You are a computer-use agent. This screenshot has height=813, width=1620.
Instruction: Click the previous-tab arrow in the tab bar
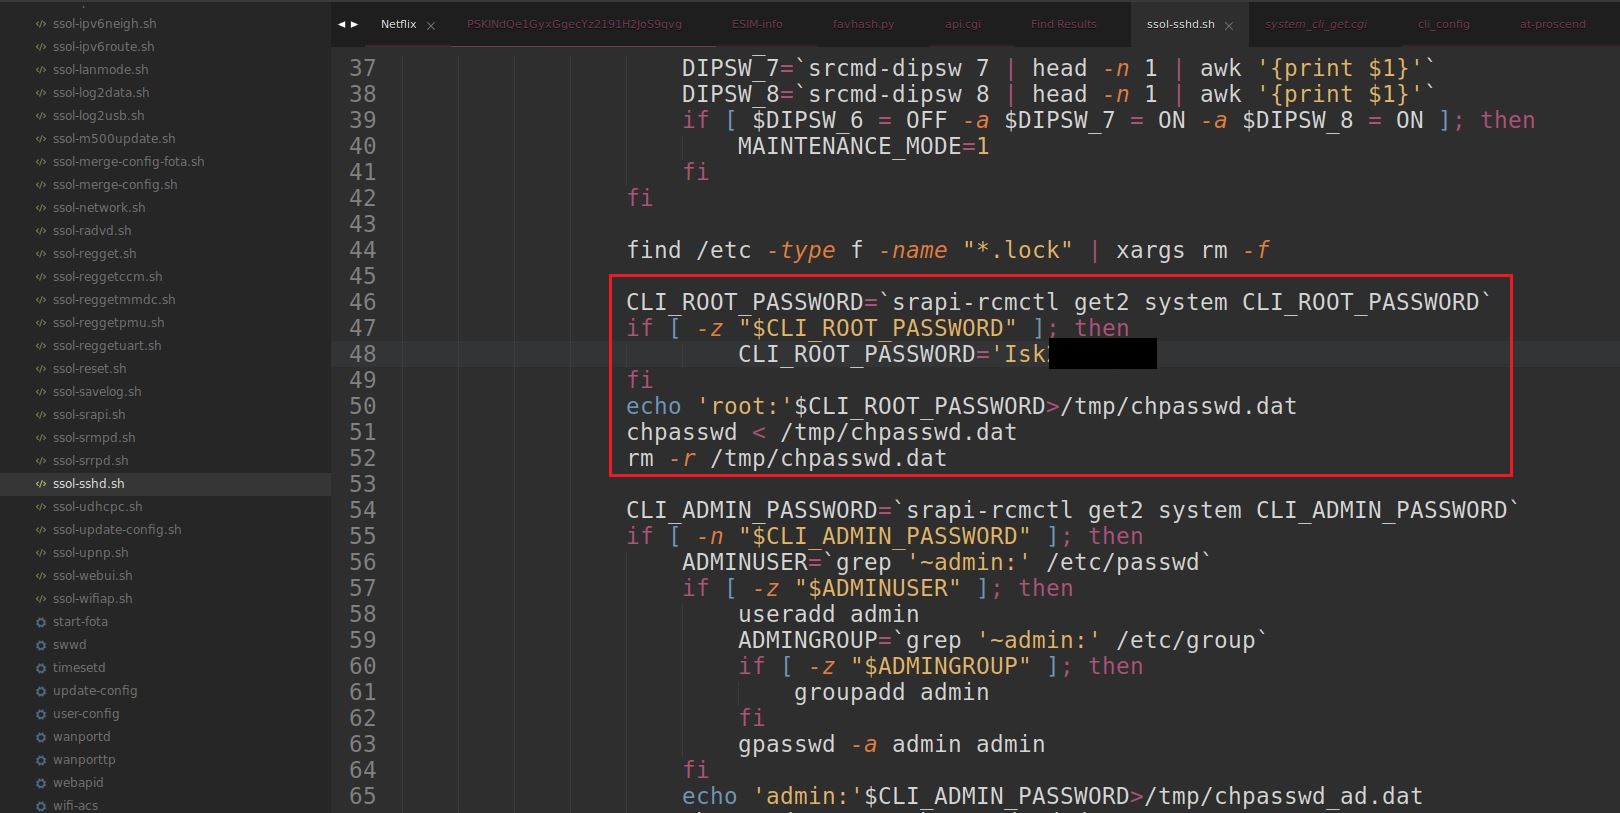pyautogui.click(x=341, y=24)
